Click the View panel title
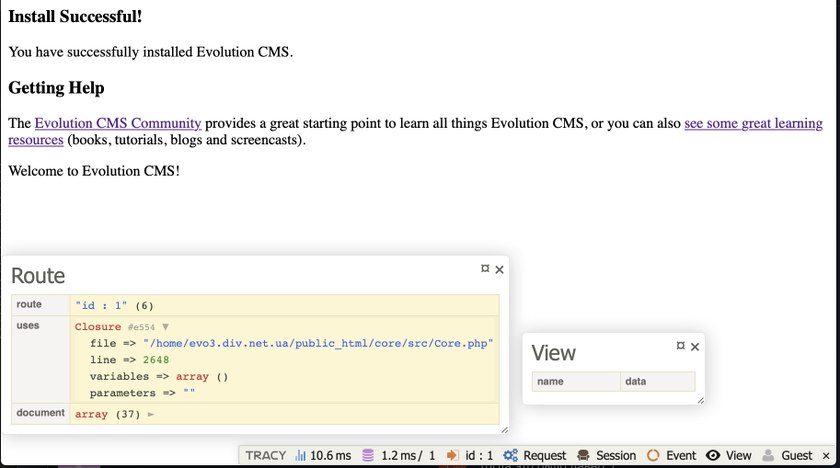This screenshot has width=840, height=468. 553,353
